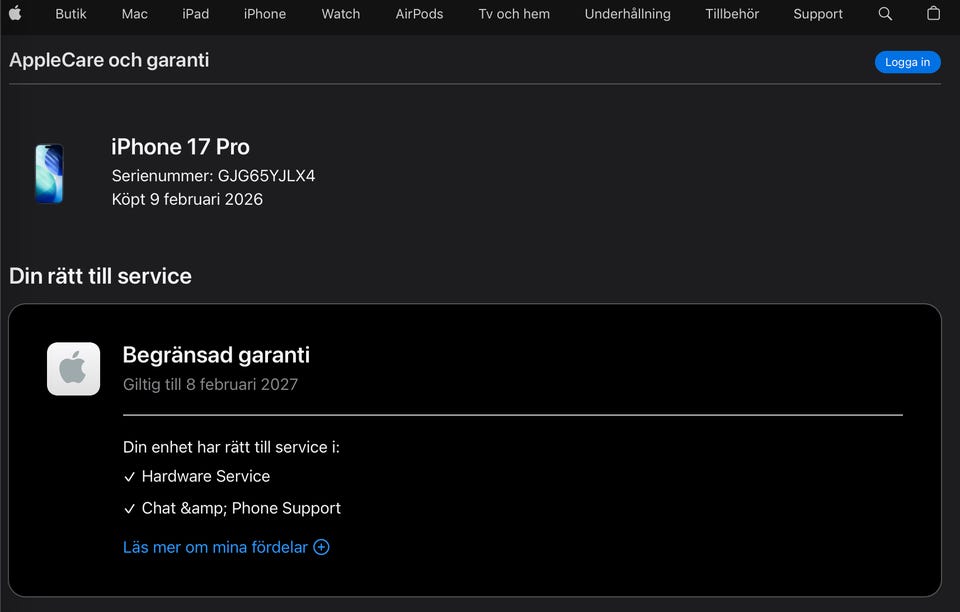The height and width of the screenshot is (612, 960).
Task: Click the plus circle icon beside benefits link
Action: (x=321, y=547)
